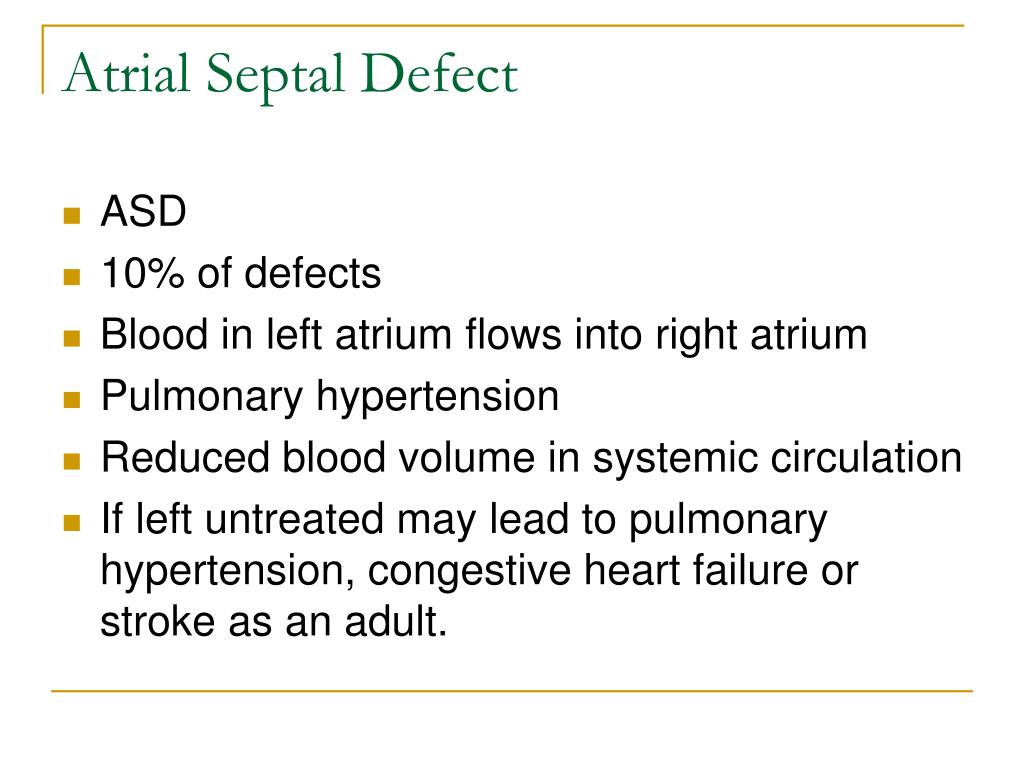Select the 'ASD' bullet text
The width and height of the screenshot is (1024, 768).
[x=144, y=212]
